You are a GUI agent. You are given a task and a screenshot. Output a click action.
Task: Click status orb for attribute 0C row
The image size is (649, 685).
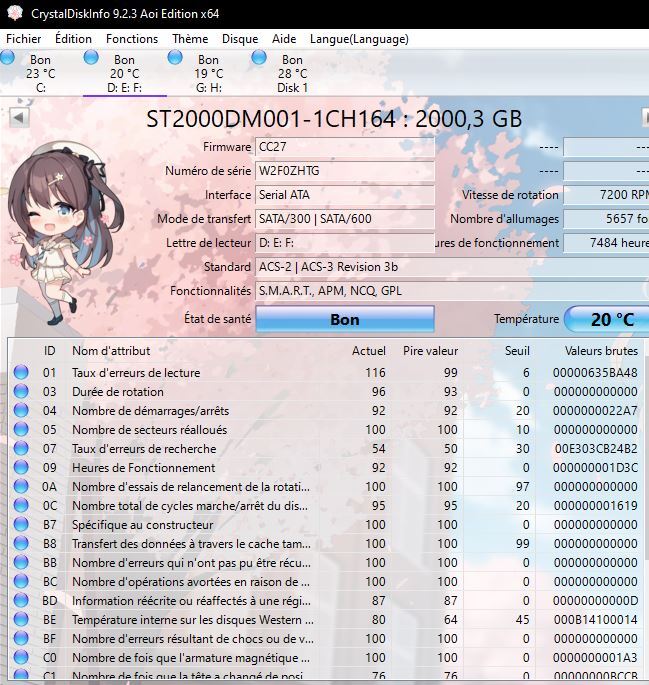pos(21,505)
